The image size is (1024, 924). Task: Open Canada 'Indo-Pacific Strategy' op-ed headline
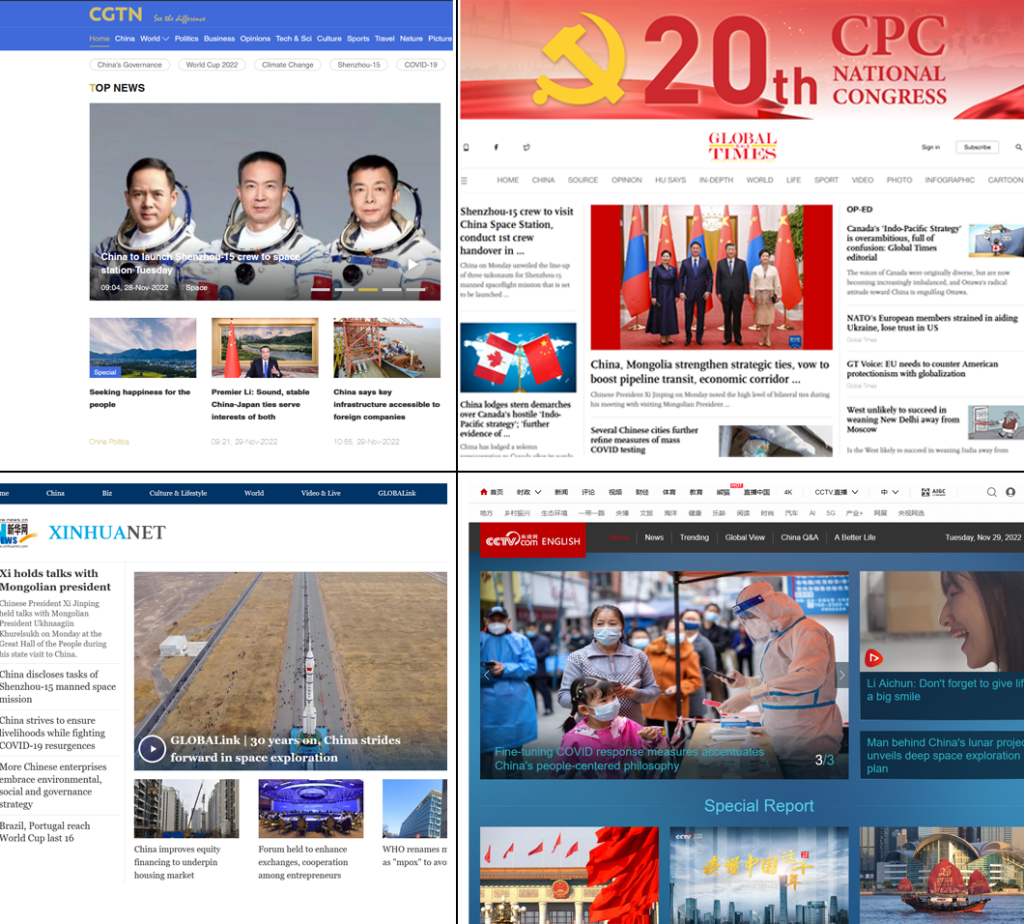904,243
